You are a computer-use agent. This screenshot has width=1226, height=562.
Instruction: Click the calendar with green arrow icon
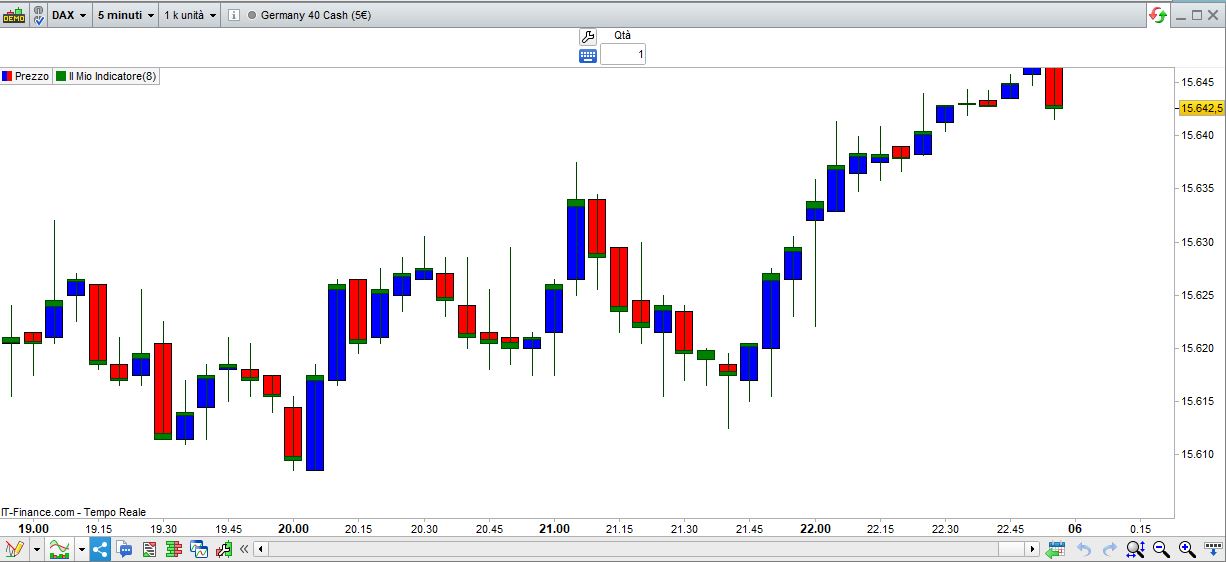tap(1056, 549)
